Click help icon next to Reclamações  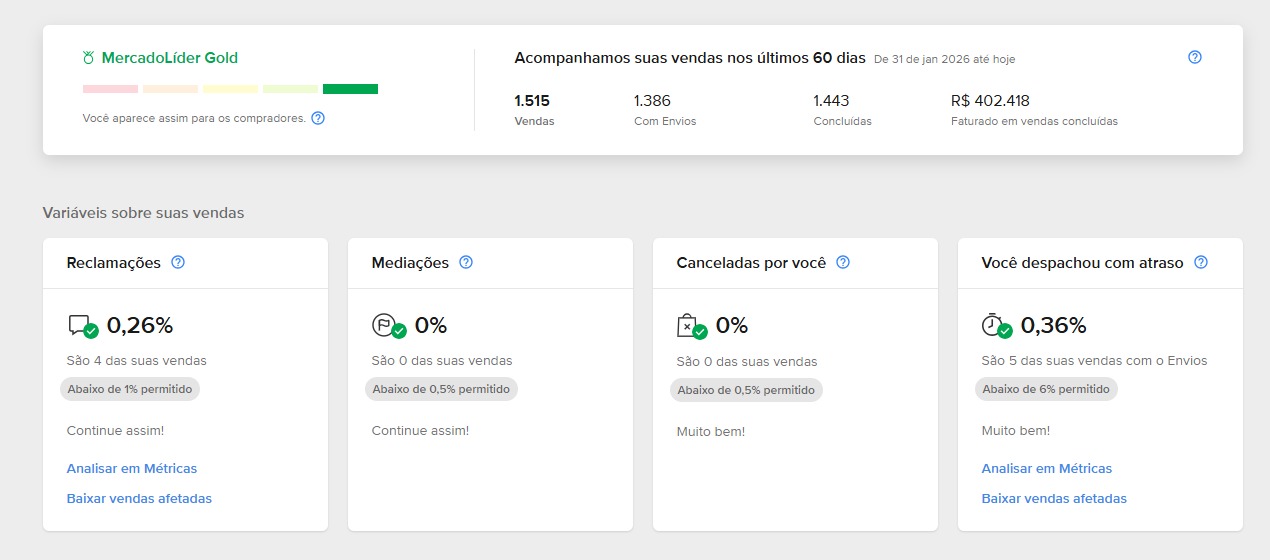(178, 263)
